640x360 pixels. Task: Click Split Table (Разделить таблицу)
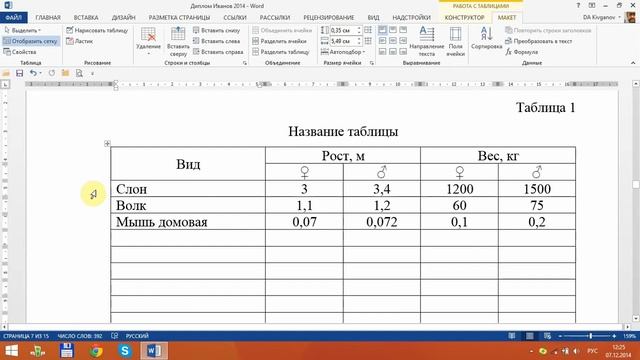tap(281, 52)
